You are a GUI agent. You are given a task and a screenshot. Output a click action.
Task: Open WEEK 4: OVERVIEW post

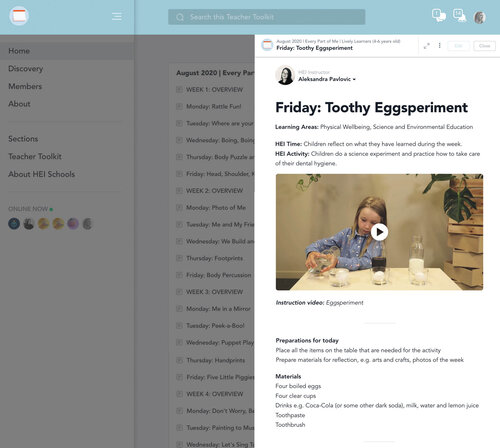click(215, 394)
